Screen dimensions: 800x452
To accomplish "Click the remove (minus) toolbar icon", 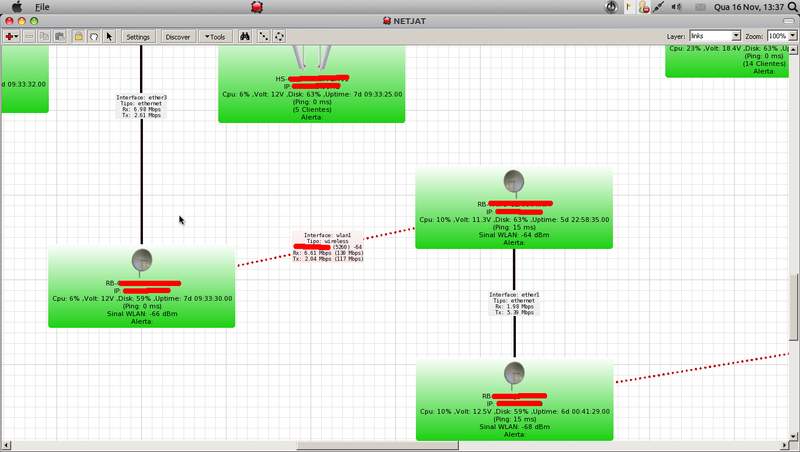I will (29, 36).
